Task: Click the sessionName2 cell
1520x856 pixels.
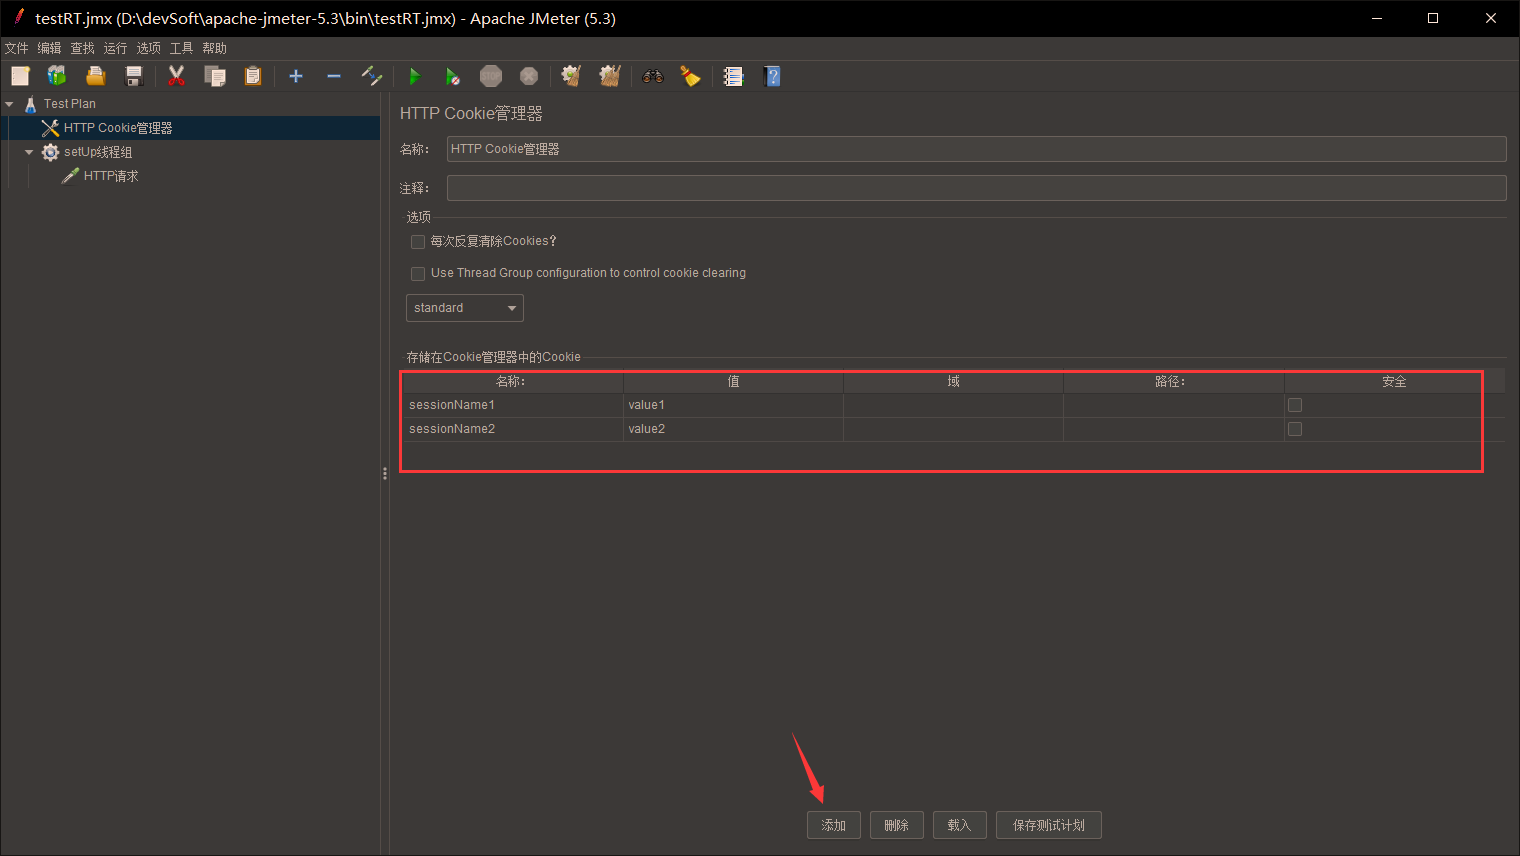Action: (512, 429)
